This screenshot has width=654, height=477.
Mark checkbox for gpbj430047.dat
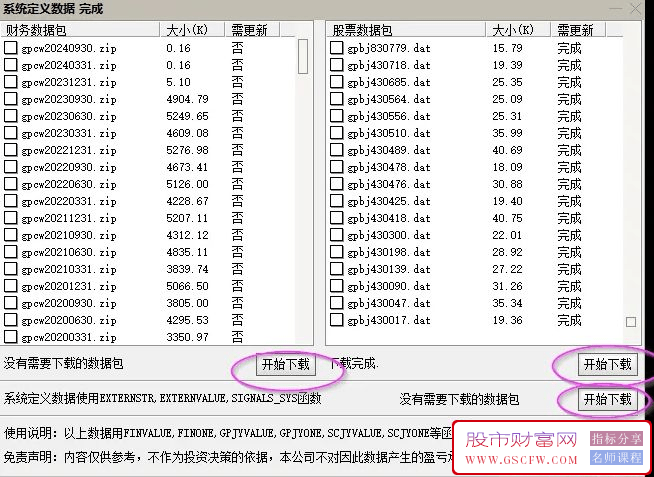tap(337, 303)
